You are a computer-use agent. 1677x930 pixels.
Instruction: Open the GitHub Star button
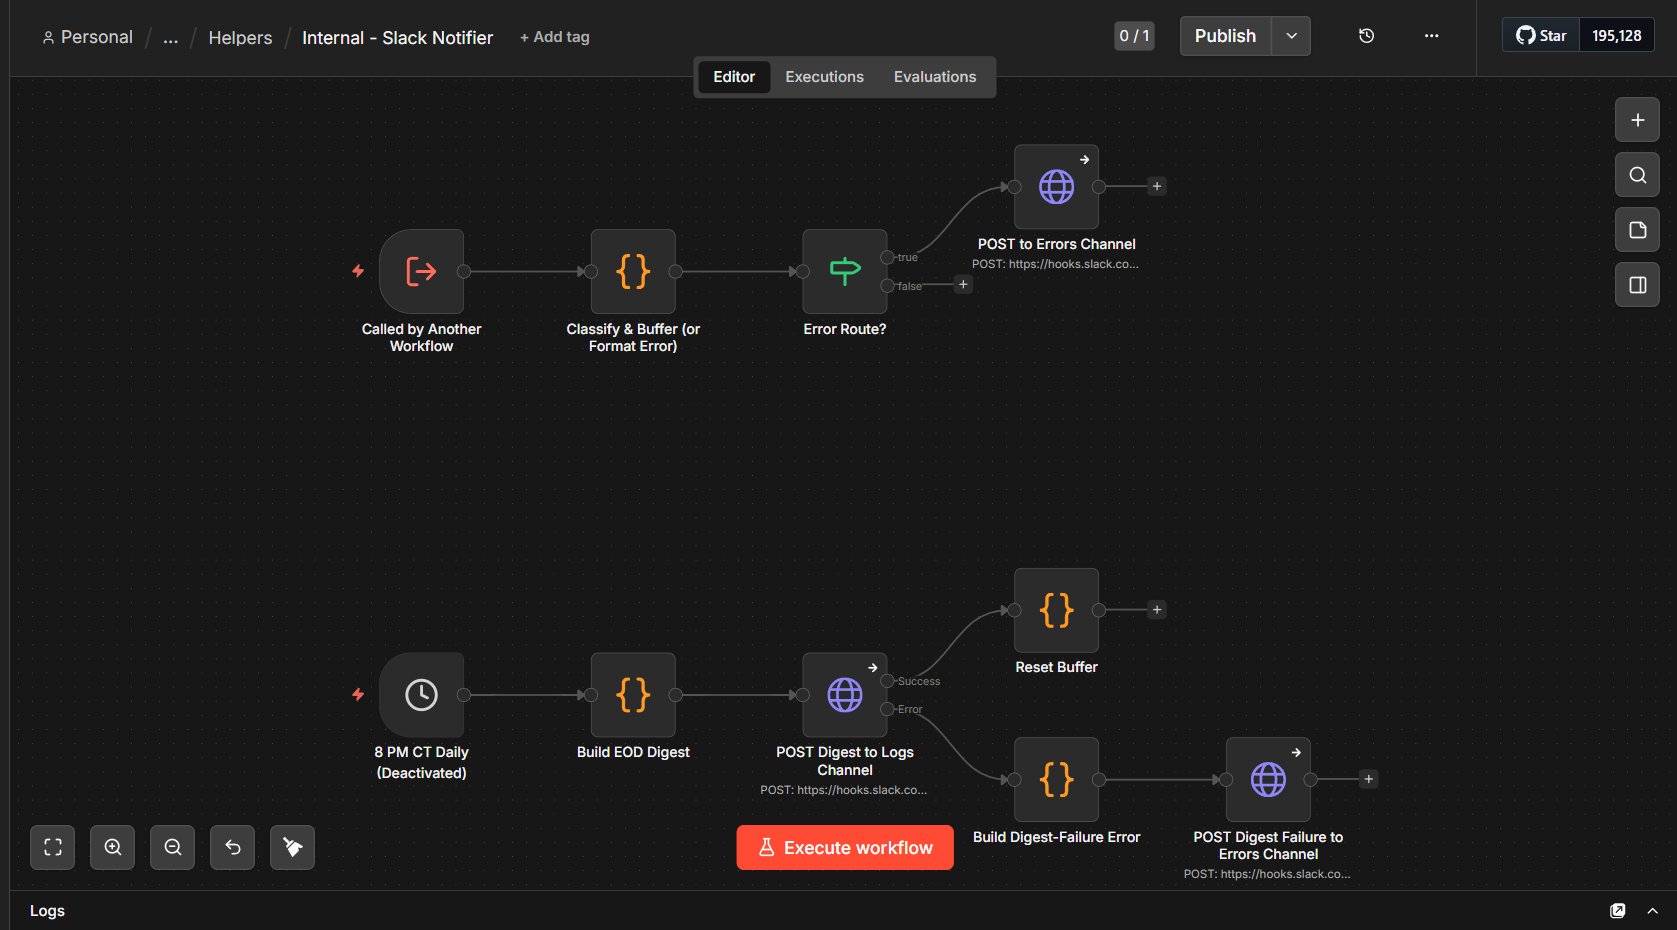[1541, 36]
